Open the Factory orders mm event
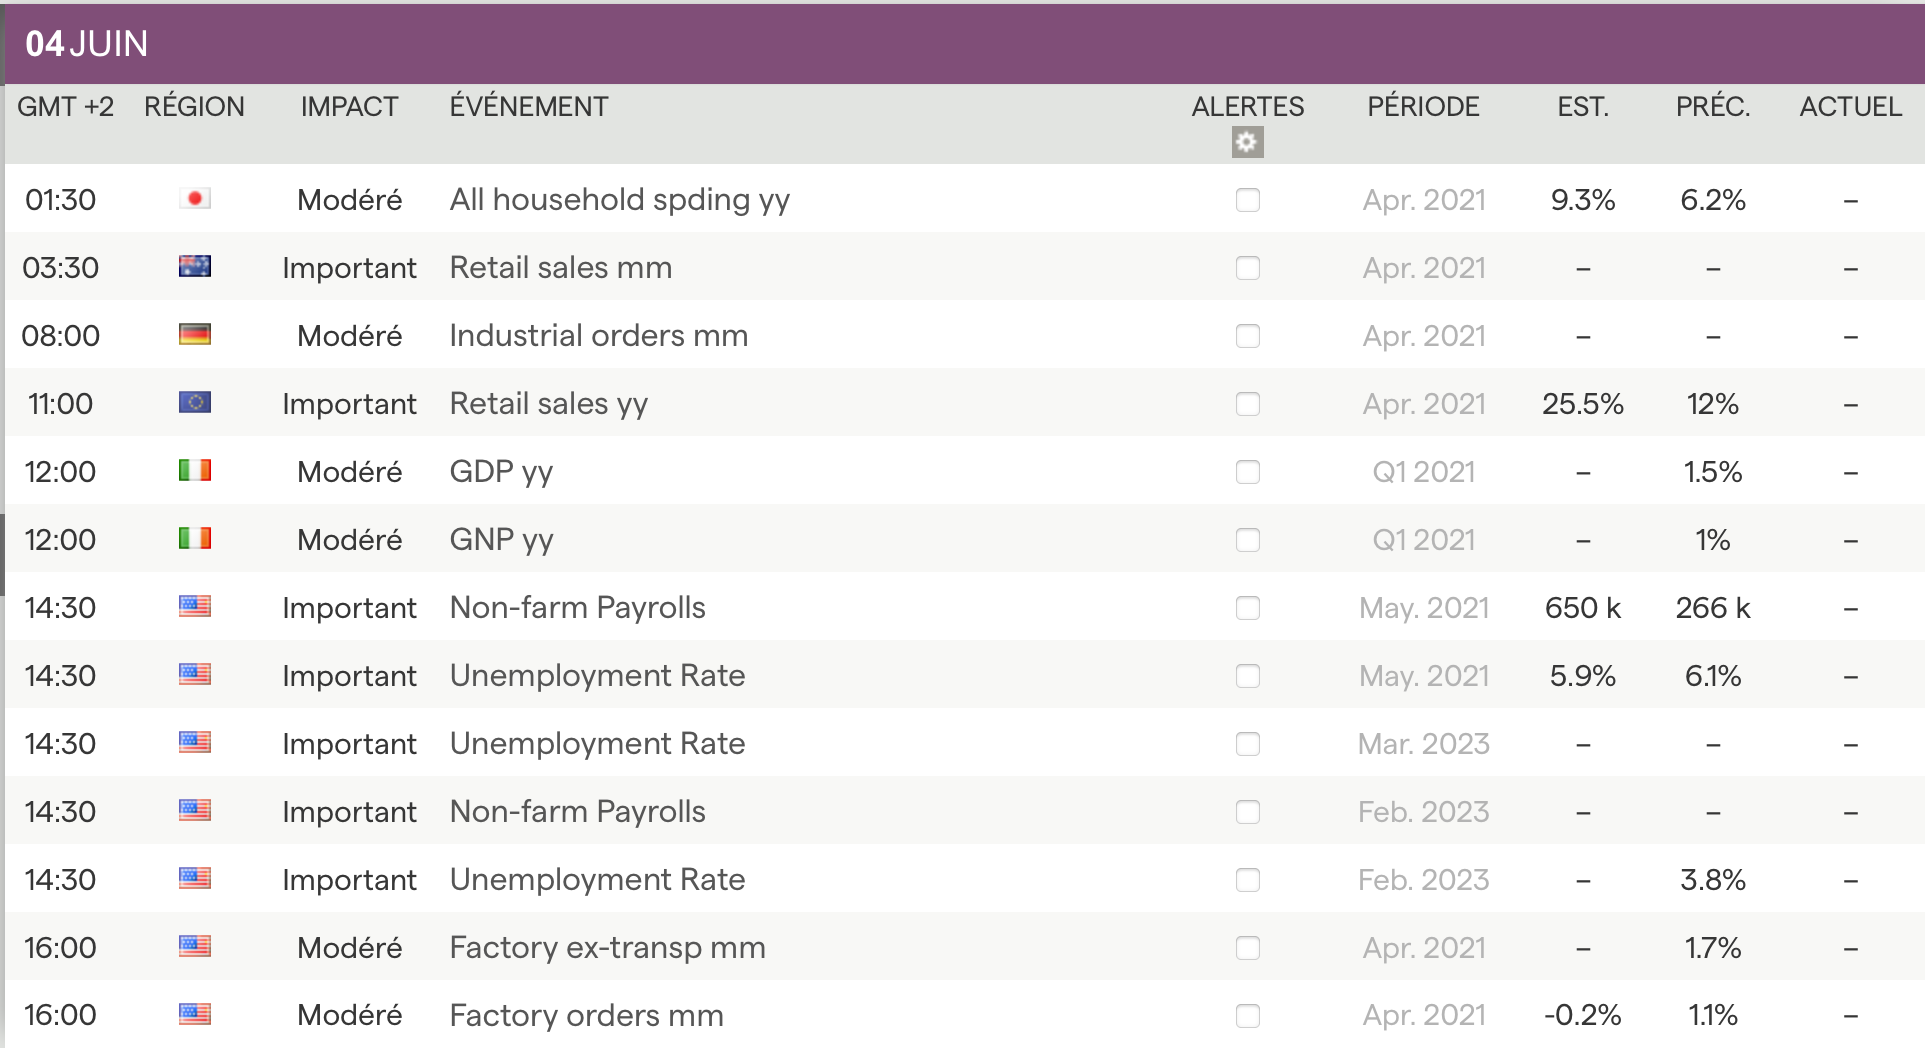The height and width of the screenshot is (1054, 1928). (586, 1016)
